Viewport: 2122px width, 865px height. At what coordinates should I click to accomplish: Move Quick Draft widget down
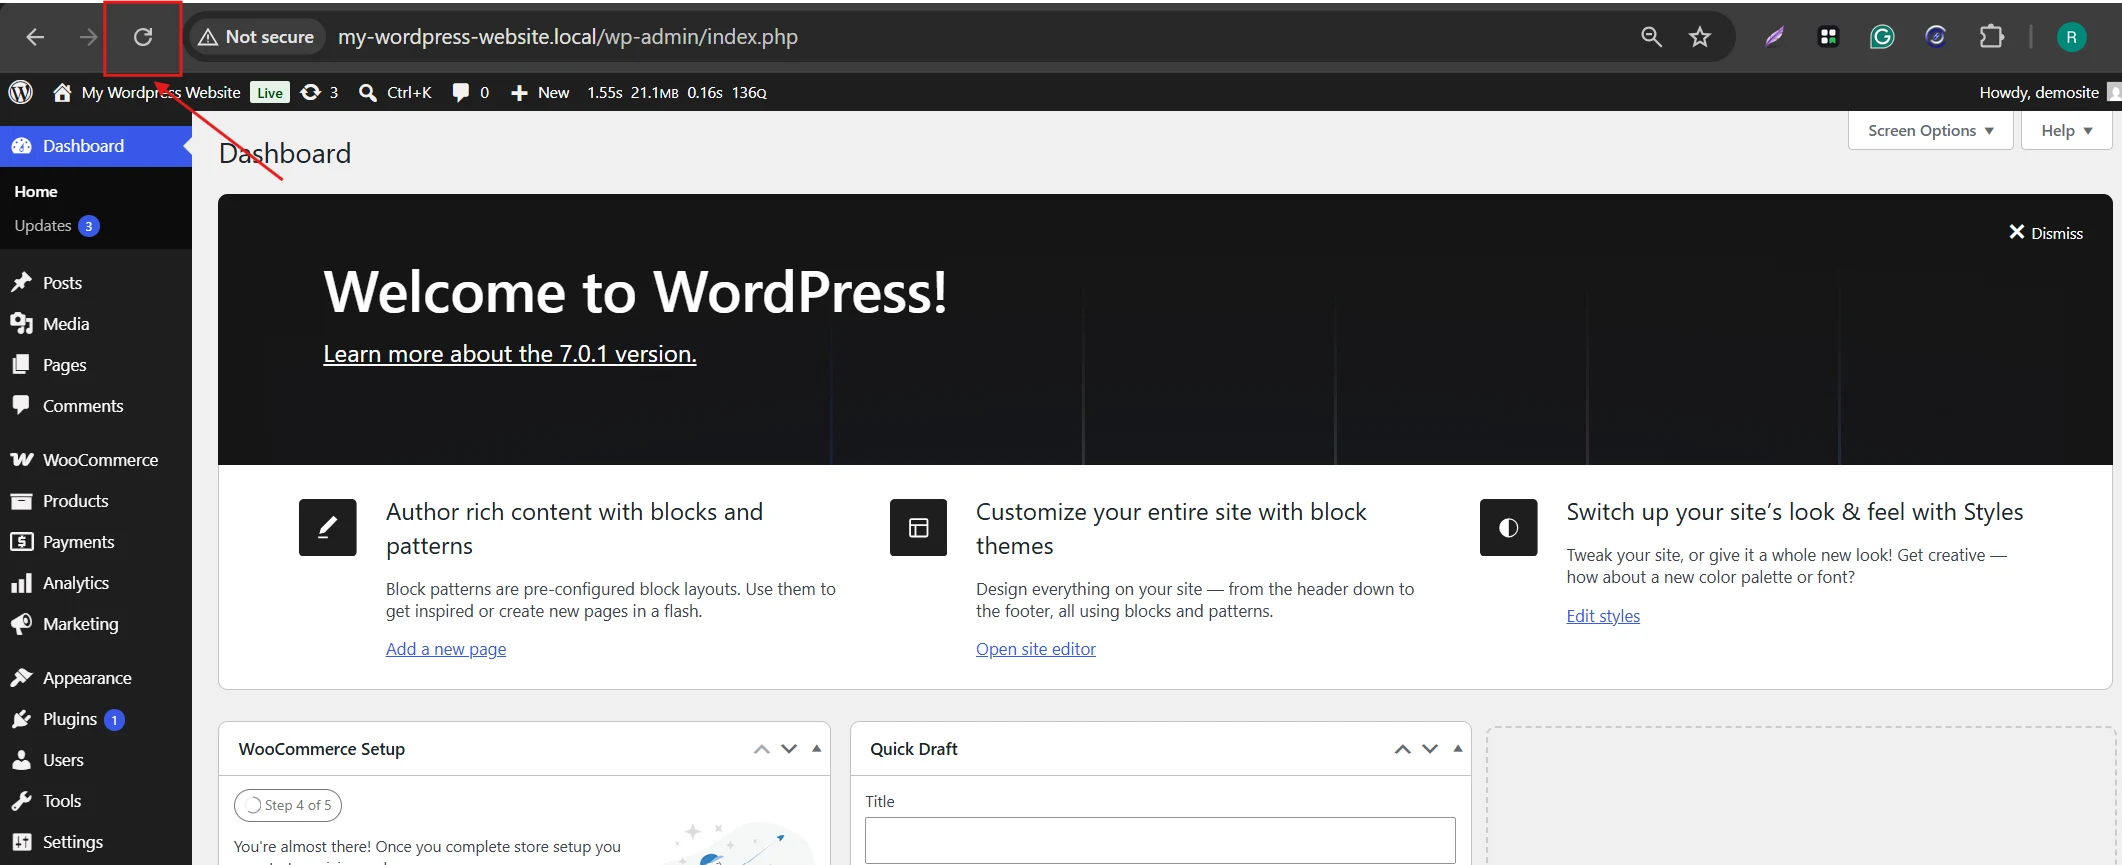pyautogui.click(x=1430, y=749)
